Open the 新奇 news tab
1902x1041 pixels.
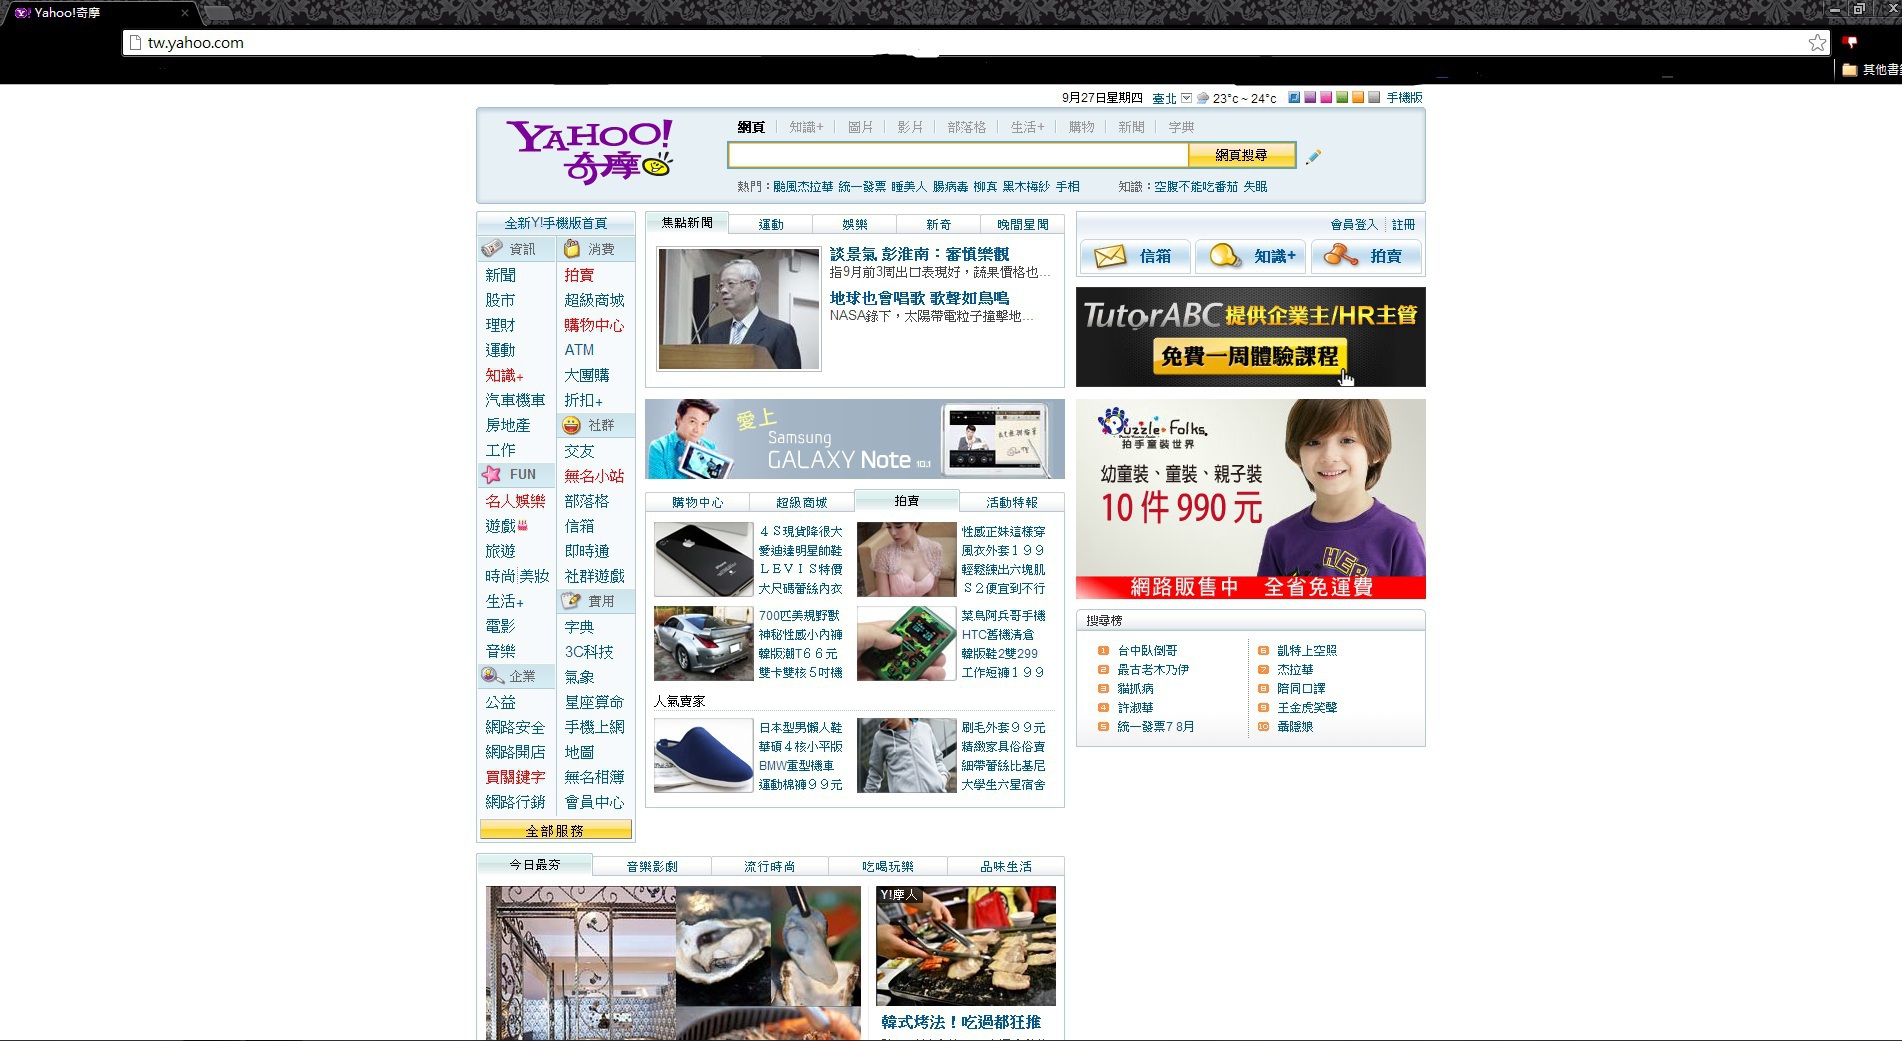pos(939,224)
